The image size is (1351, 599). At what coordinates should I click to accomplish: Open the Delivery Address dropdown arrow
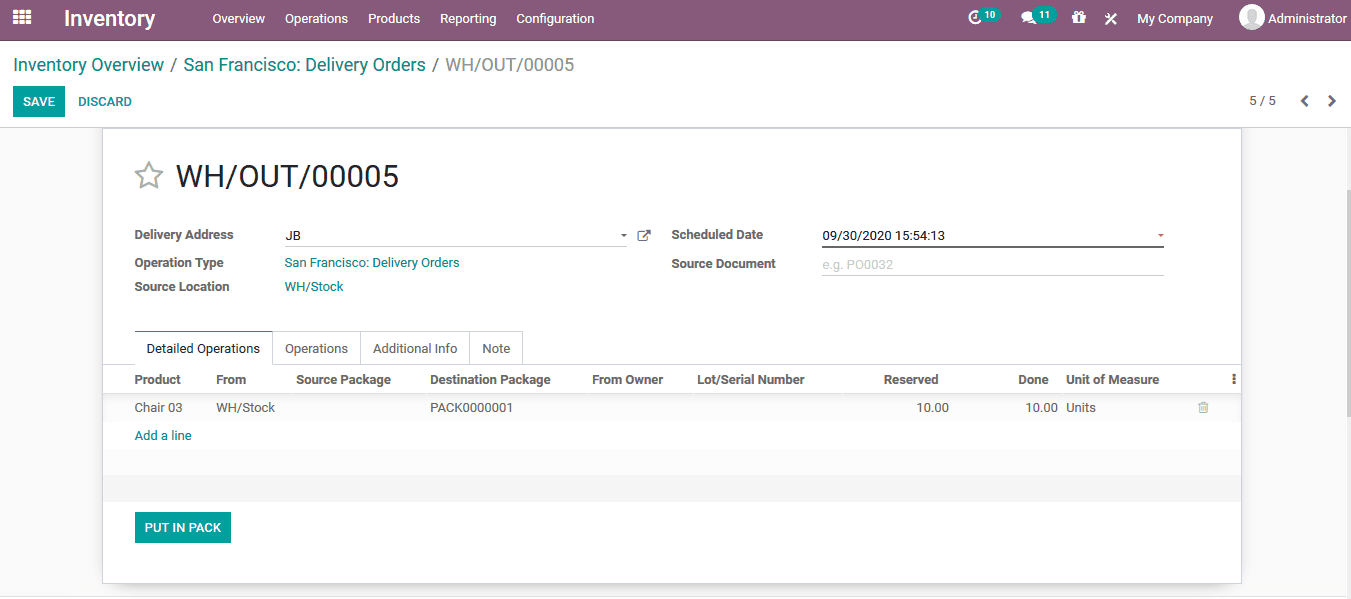coord(622,236)
